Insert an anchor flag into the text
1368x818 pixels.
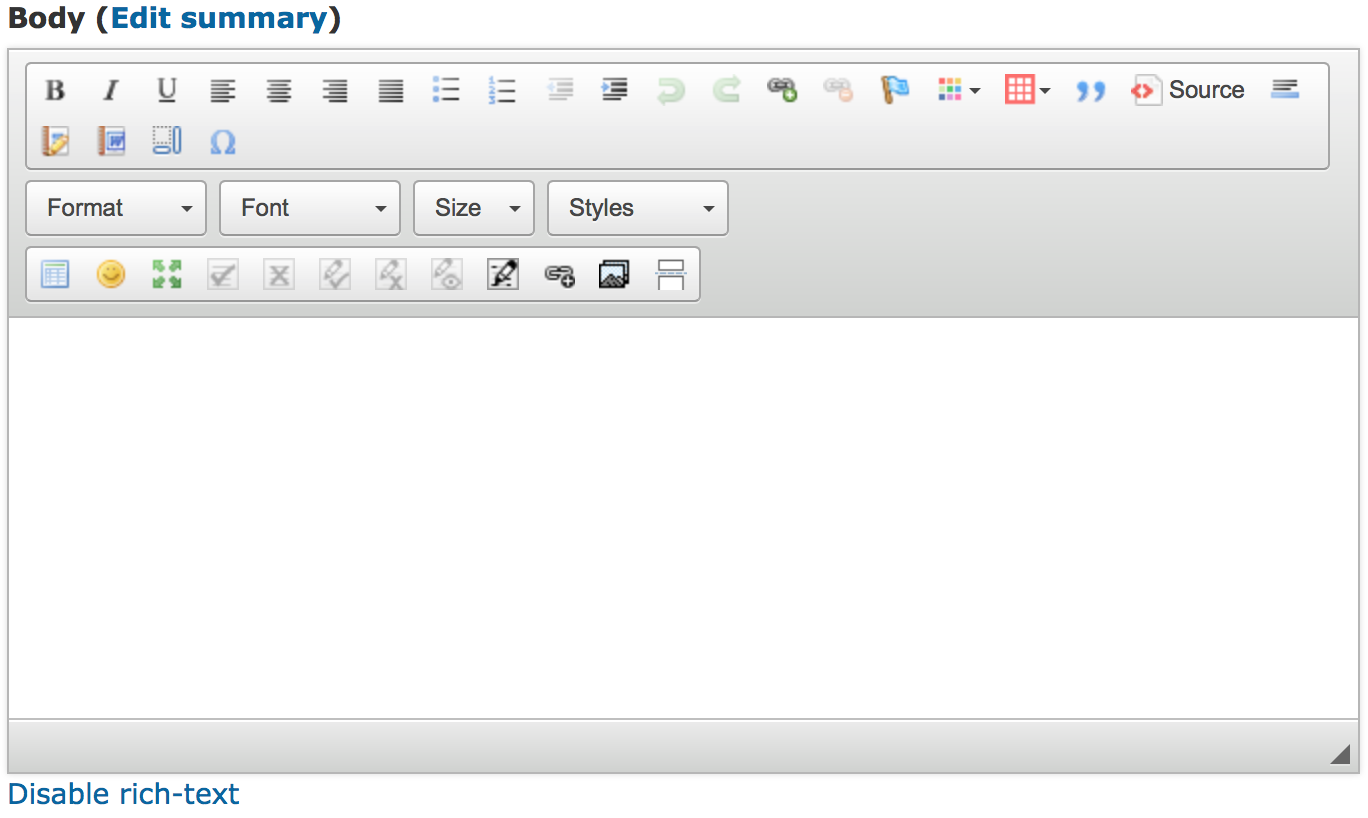[893, 90]
